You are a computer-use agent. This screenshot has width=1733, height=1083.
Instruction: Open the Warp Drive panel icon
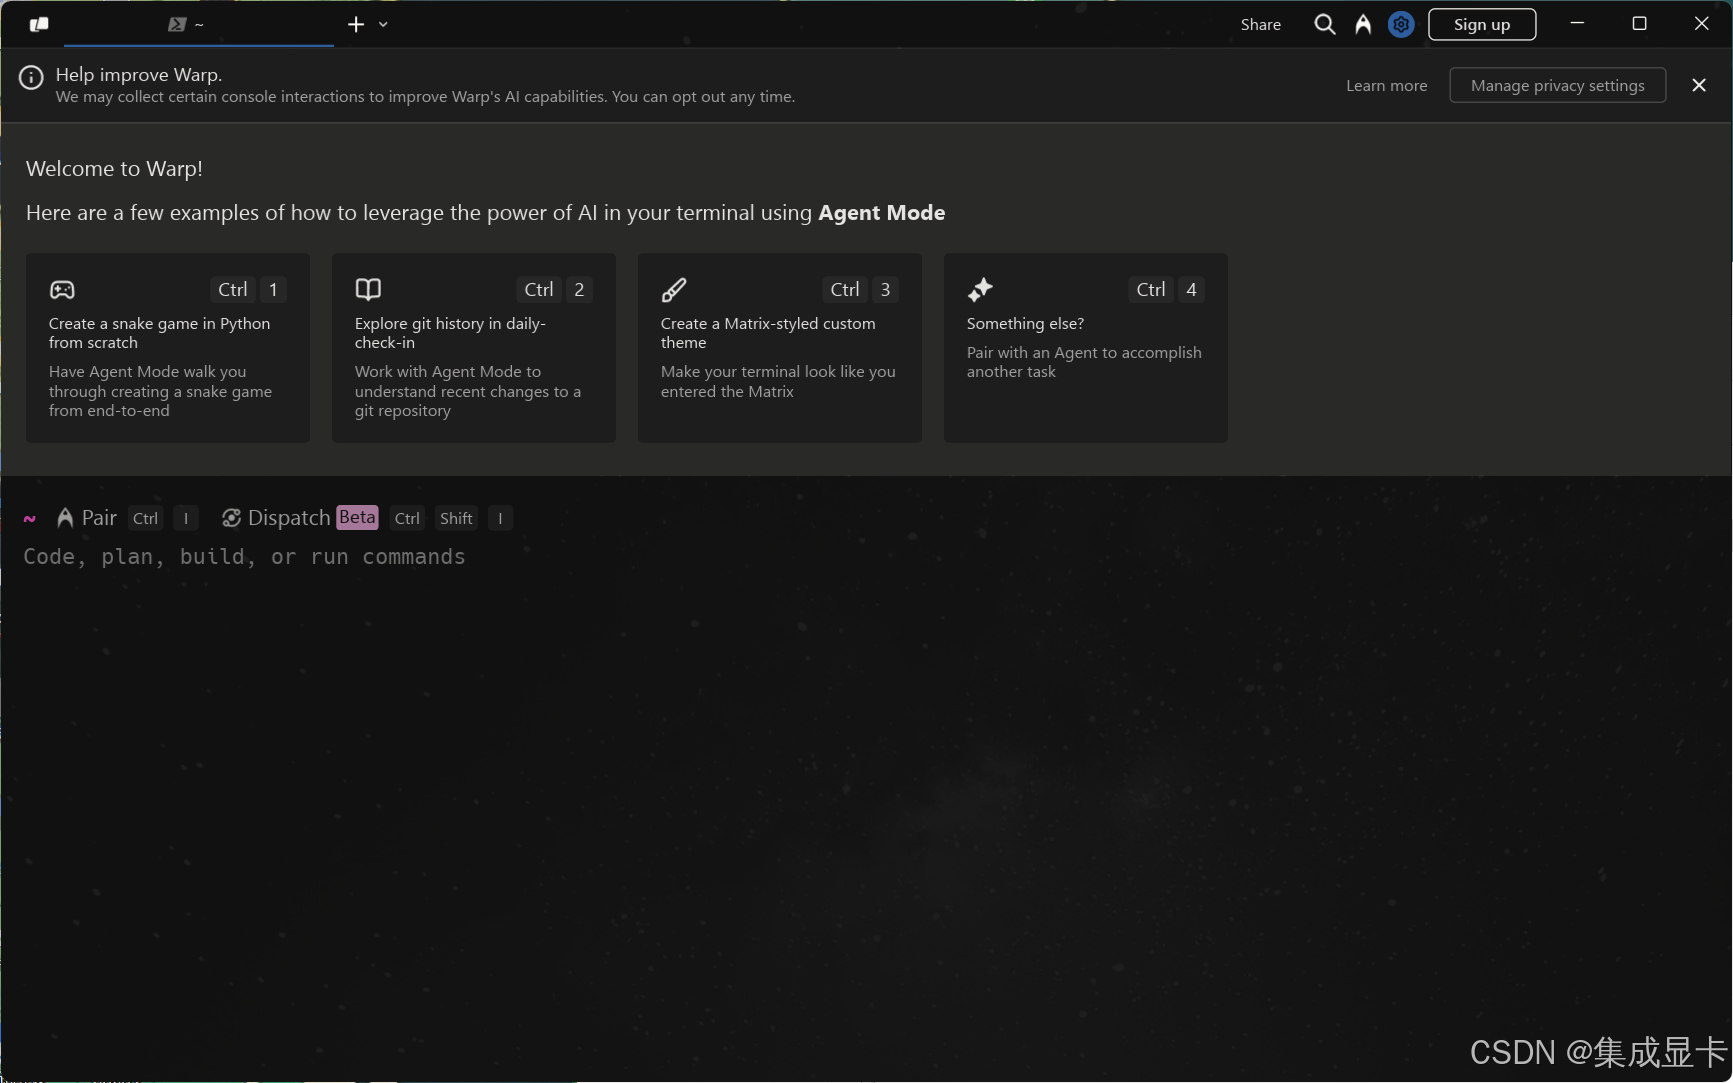tap(39, 24)
